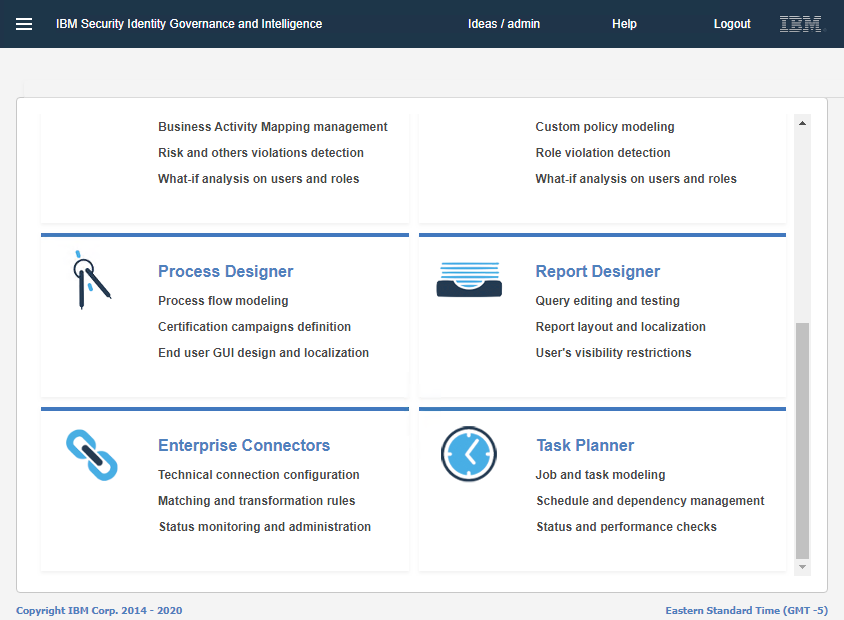The width and height of the screenshot is (844, 620).
Task: Open the Enterprise Connectors module
Action: pyautogui.click(x=243, y=445)
